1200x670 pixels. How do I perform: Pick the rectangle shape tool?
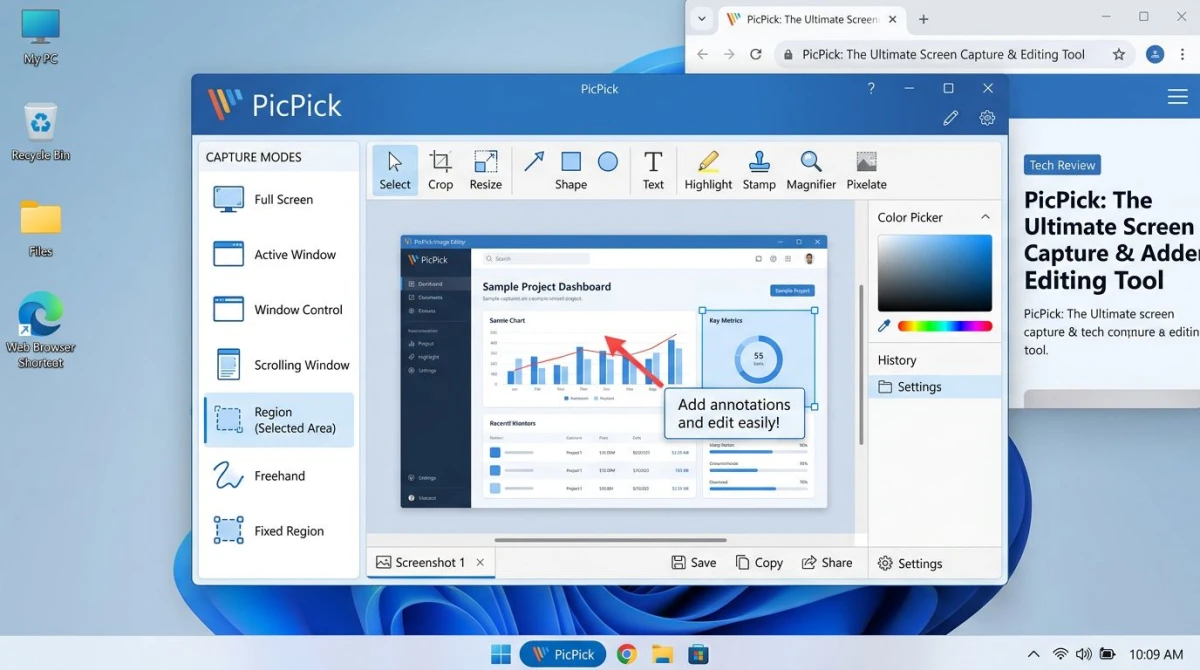click(571, 162)
